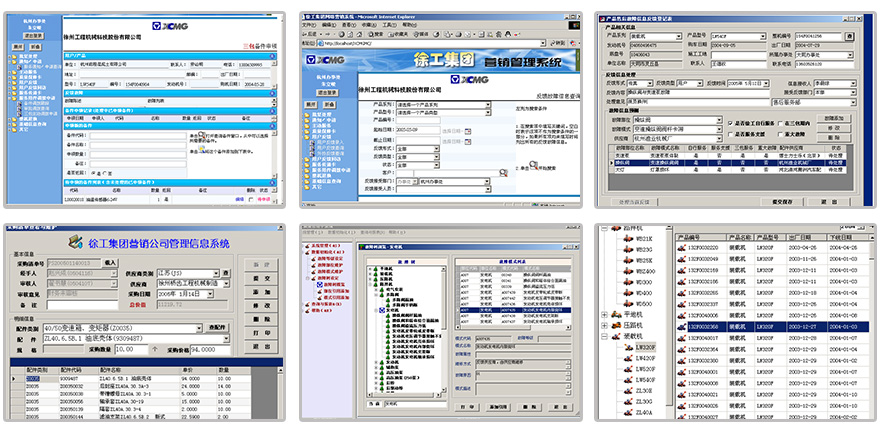Viewport: 880px width, 435px height.
Task: Open the 供应商类别 dropdown in the purchase order form
Action: tap(216, 273)
